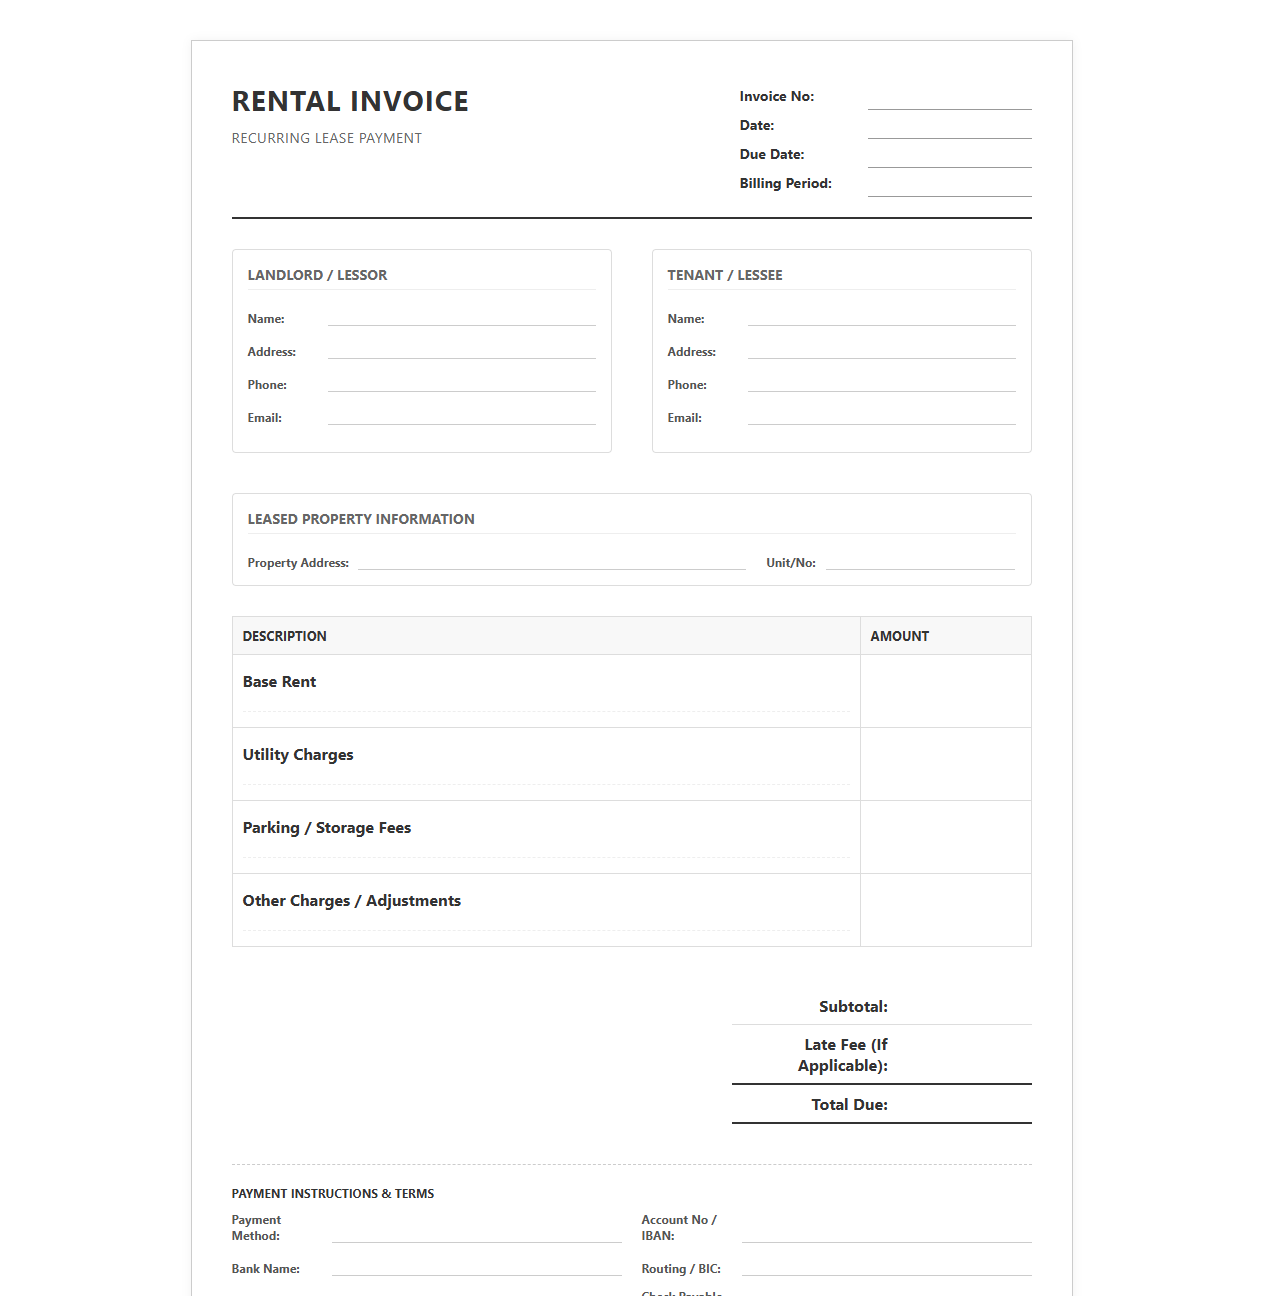Click the Total Due value area
This screenshot has width=1263, height=1296.
click(x=965, y=1104)
